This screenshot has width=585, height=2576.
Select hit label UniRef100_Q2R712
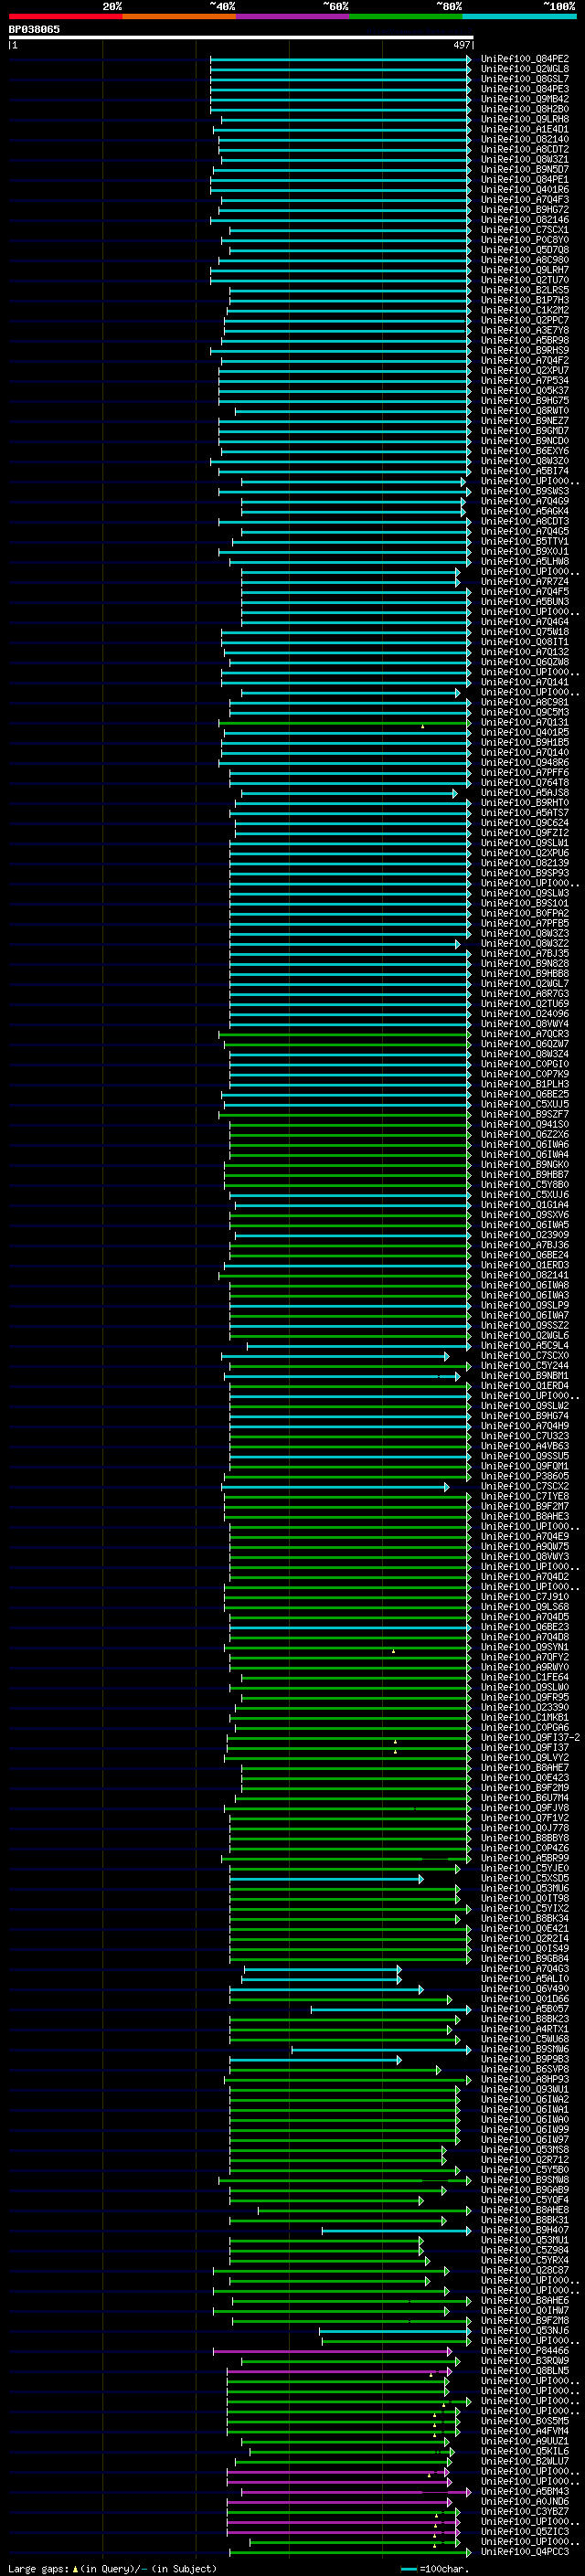point(525,2159)
